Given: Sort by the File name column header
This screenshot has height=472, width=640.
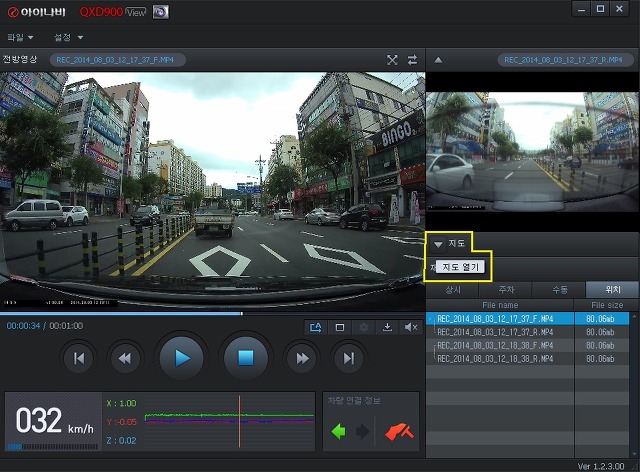Looking at the screenshot, I should click(x=500, y=305).
